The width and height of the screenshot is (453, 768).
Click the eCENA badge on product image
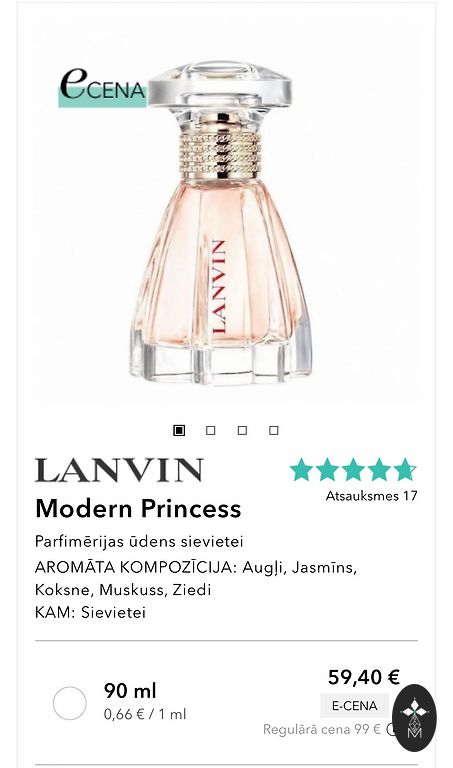coord(103,87)
